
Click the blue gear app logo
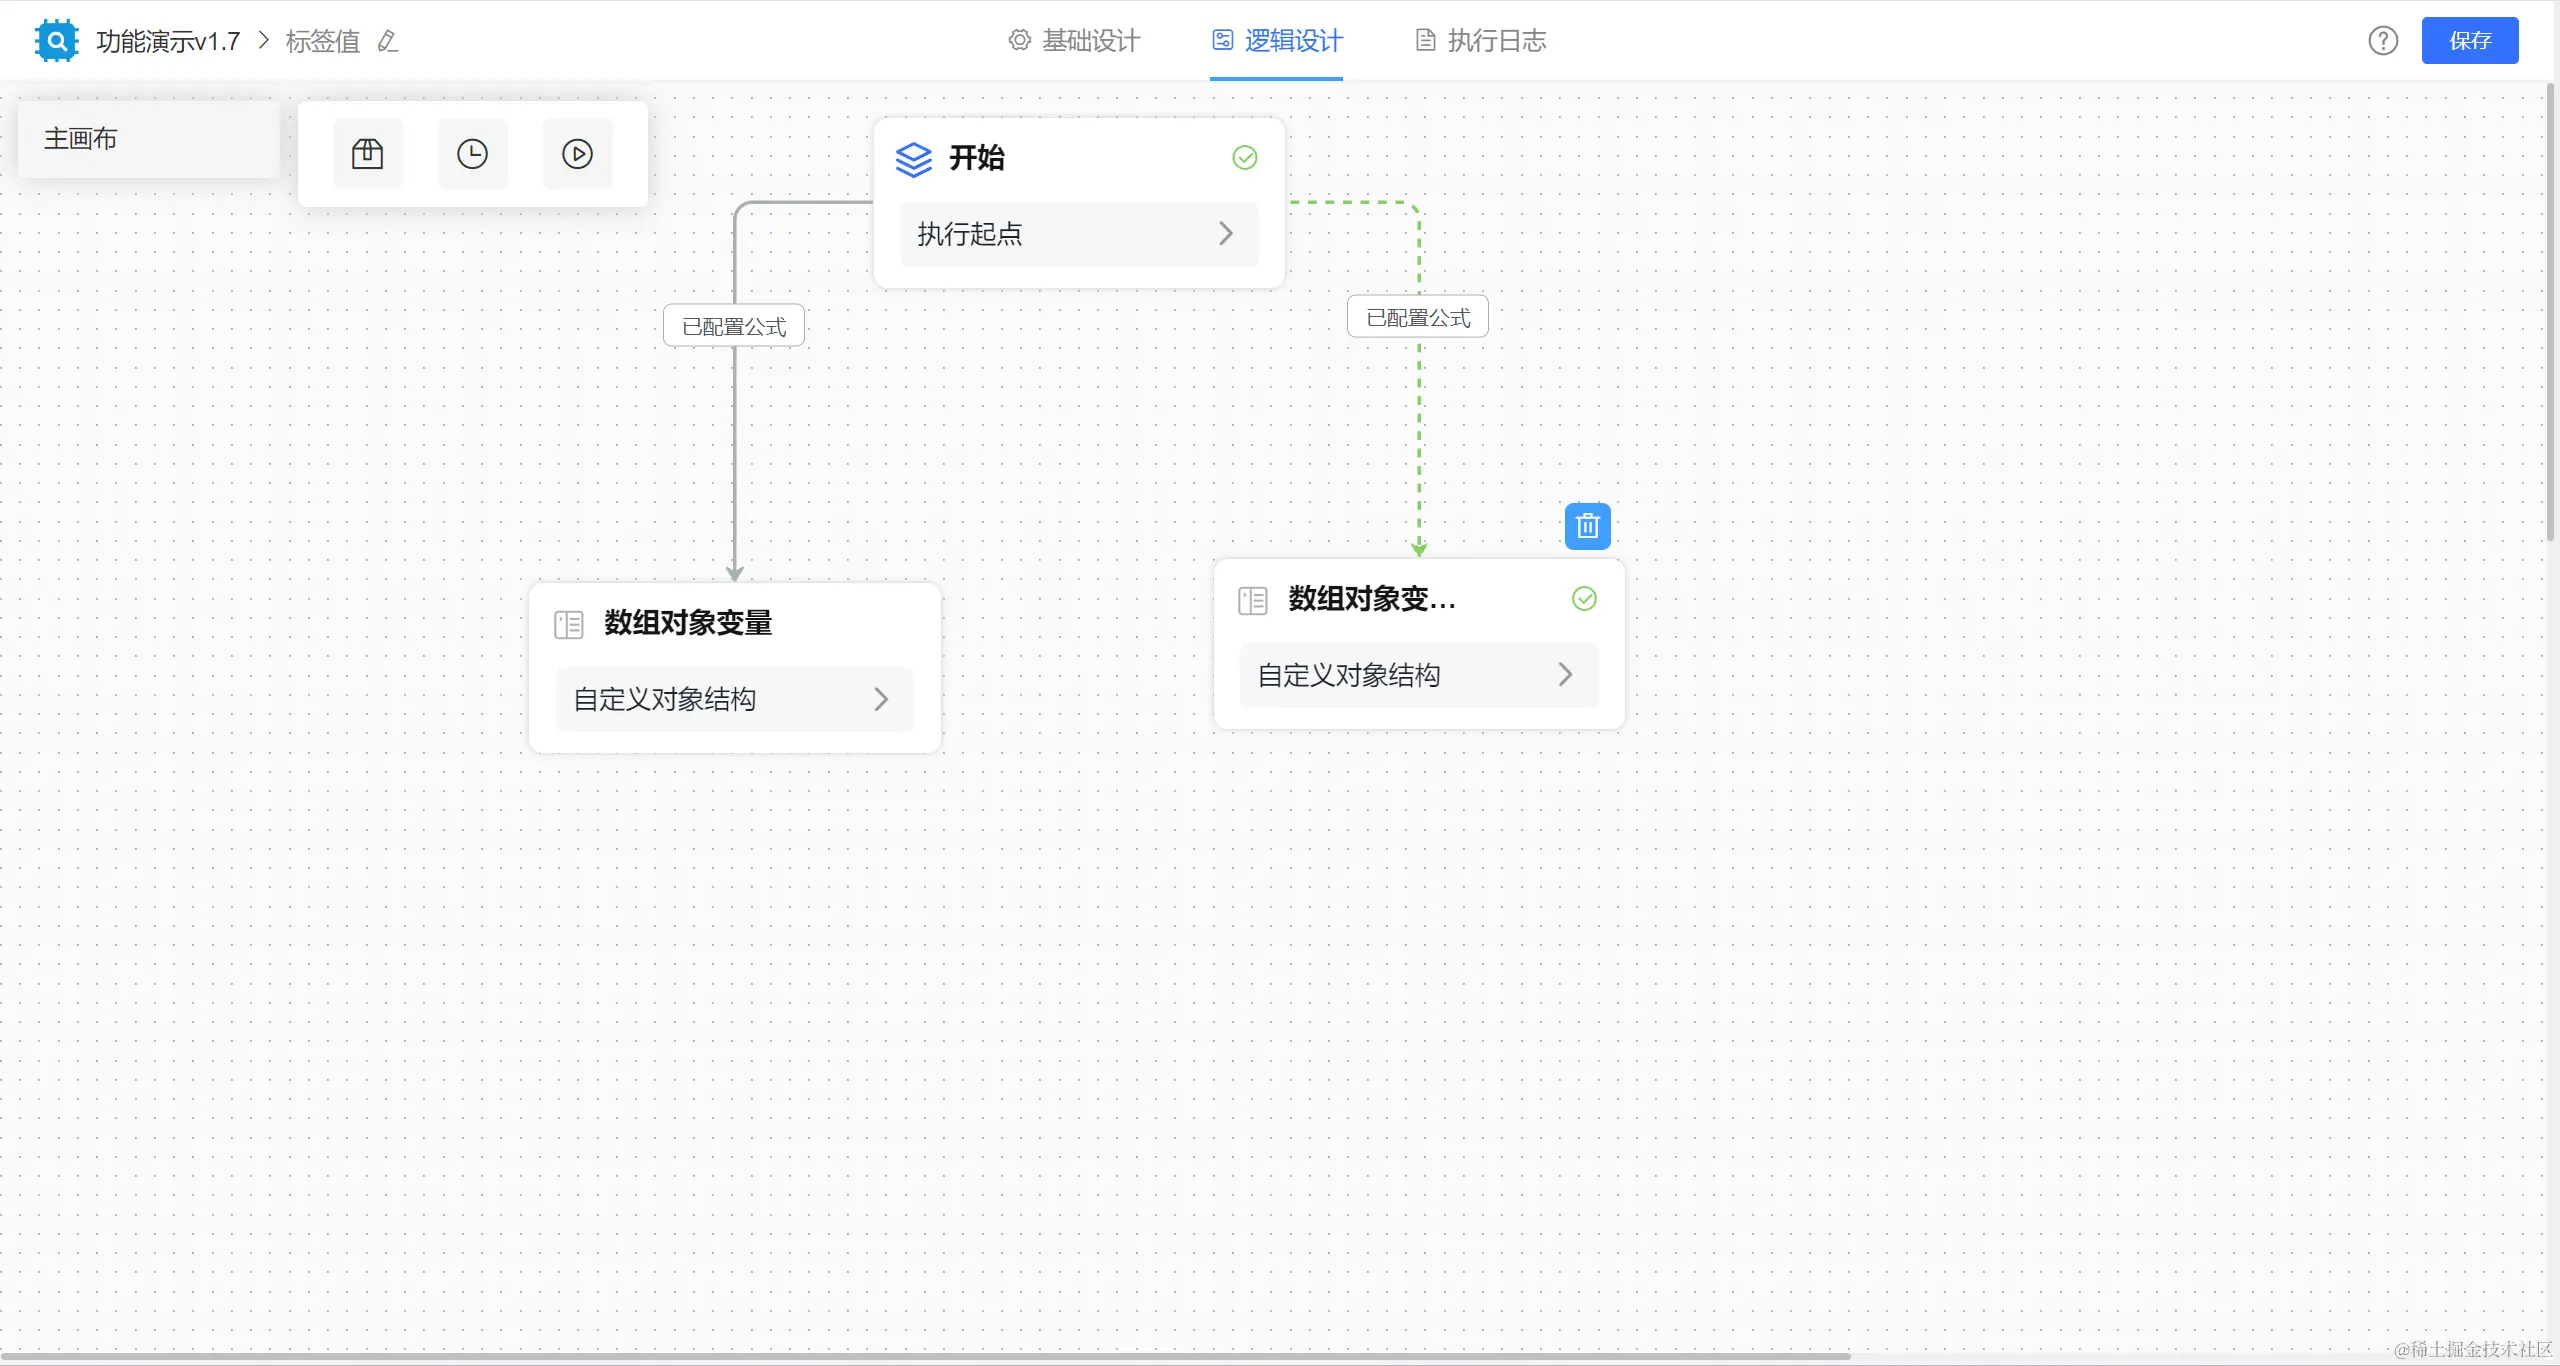56,41
